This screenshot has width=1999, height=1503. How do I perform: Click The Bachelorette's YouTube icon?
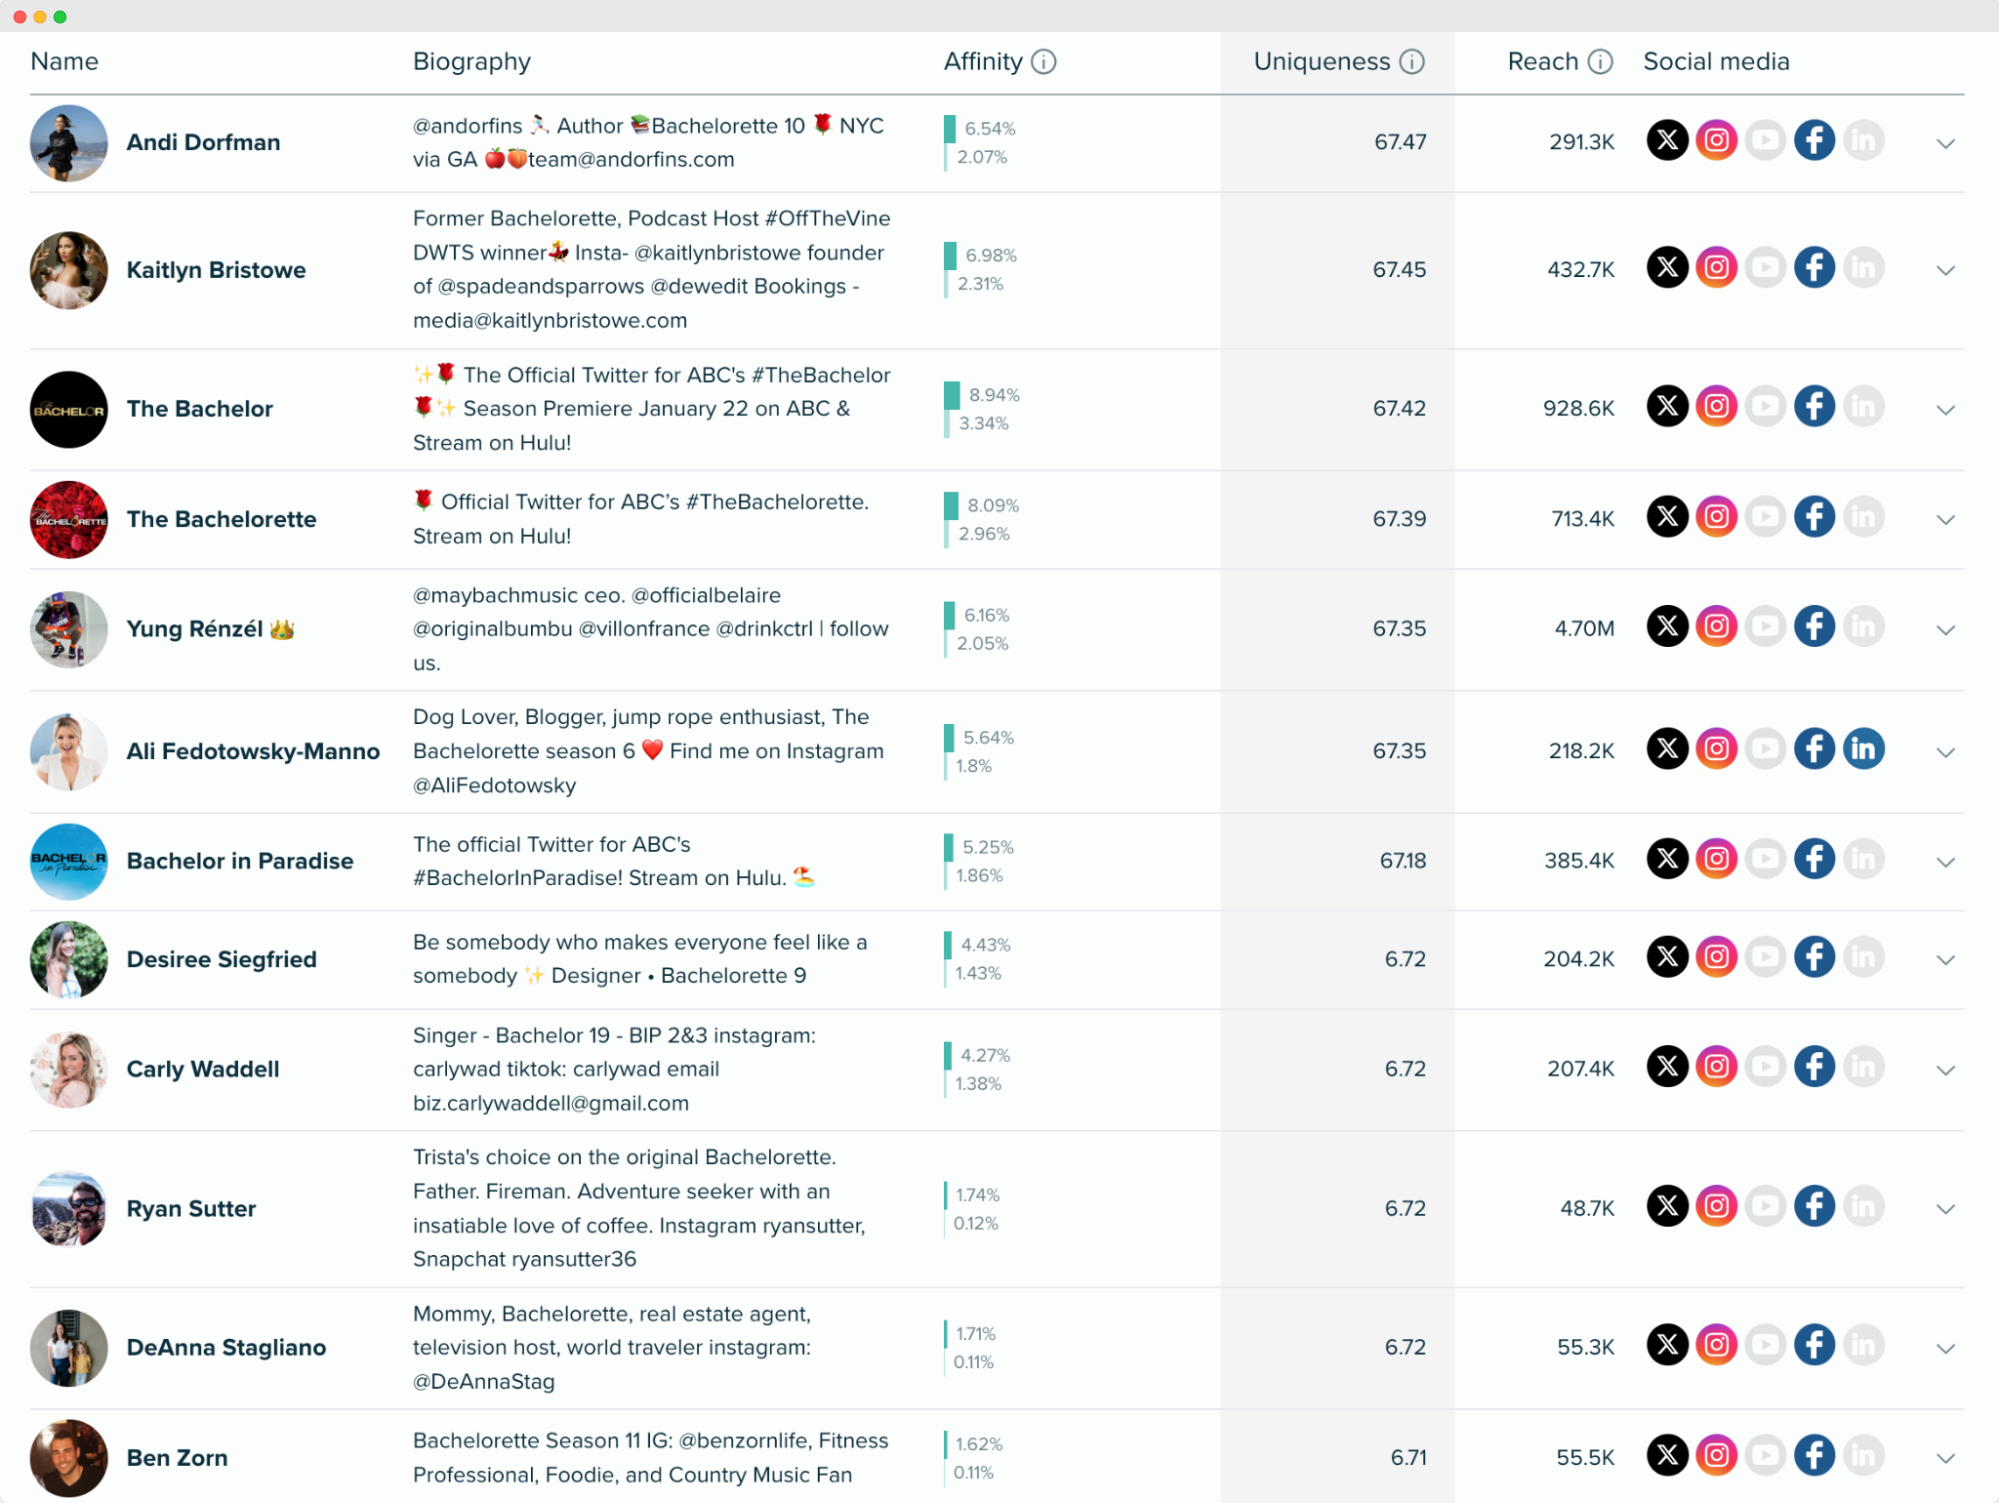click(1765, 517)
